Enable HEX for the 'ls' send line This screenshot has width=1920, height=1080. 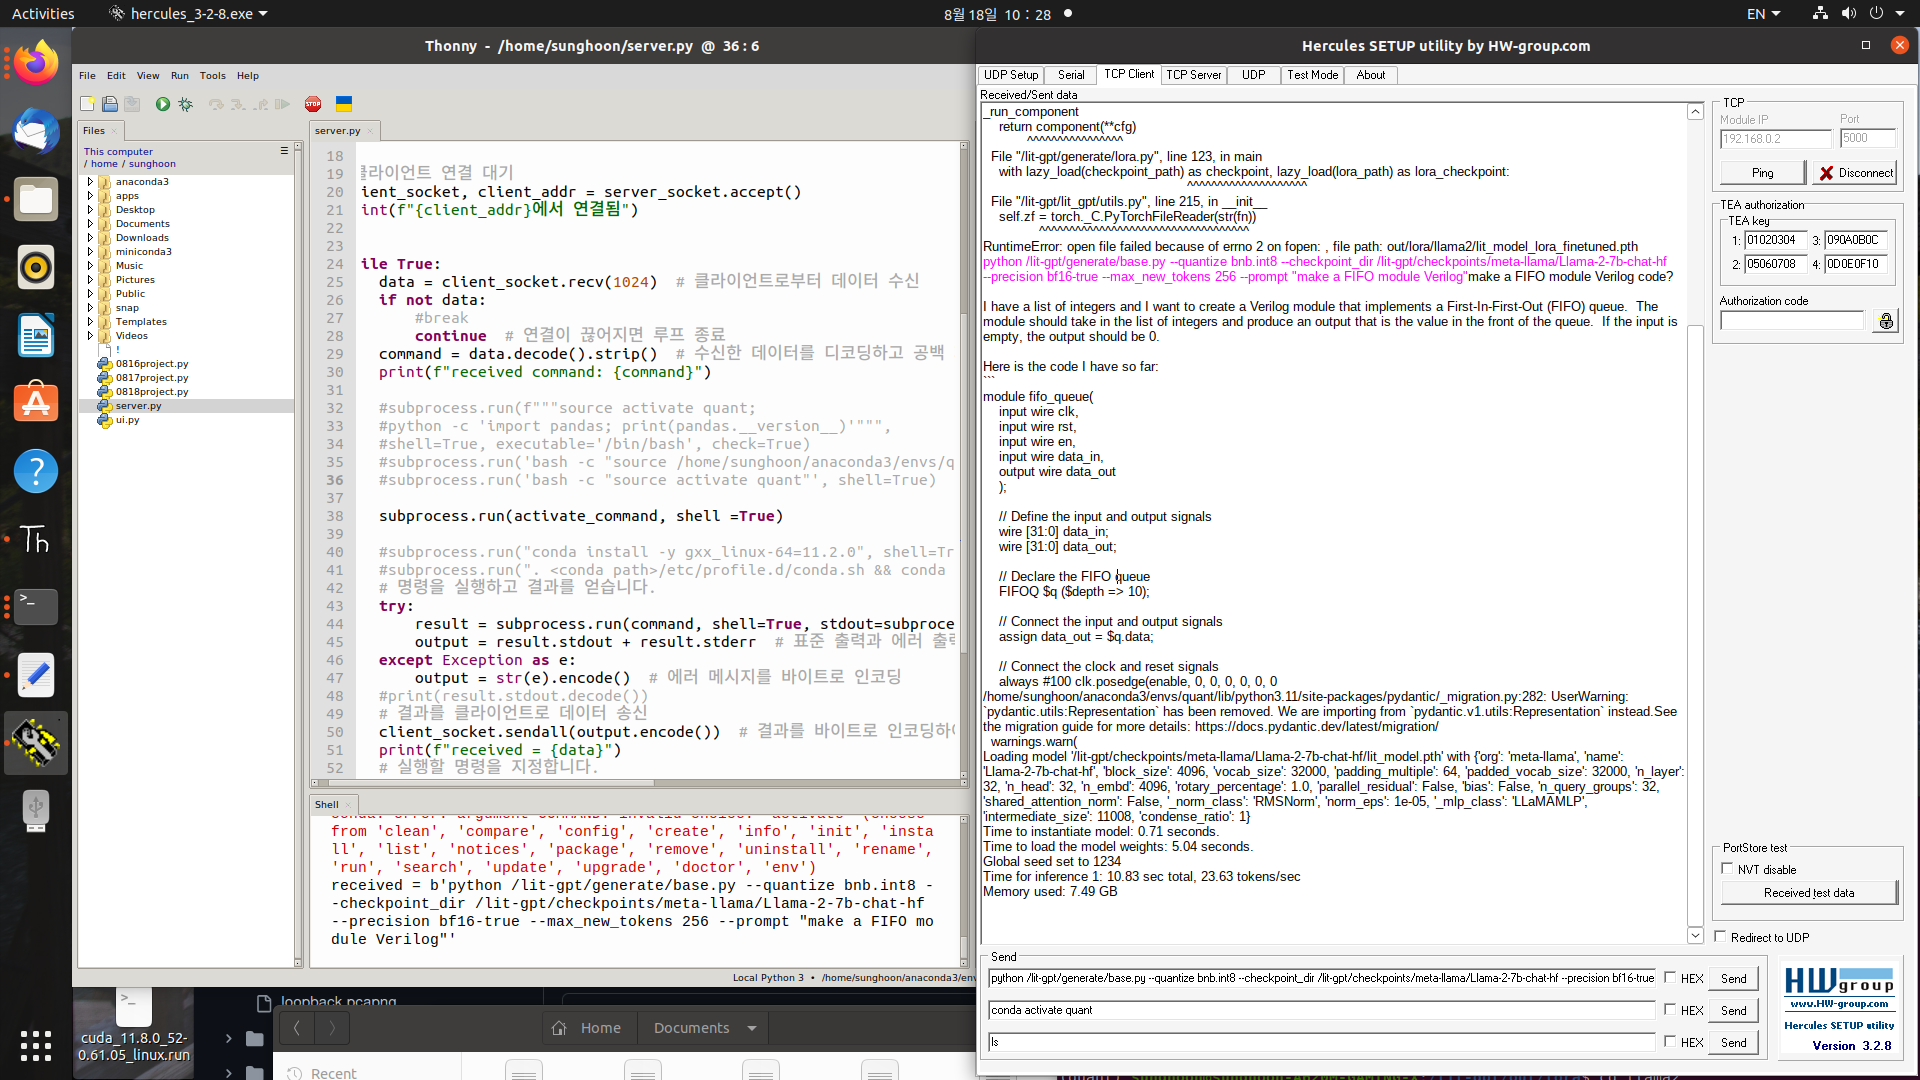point(1670,1042)
